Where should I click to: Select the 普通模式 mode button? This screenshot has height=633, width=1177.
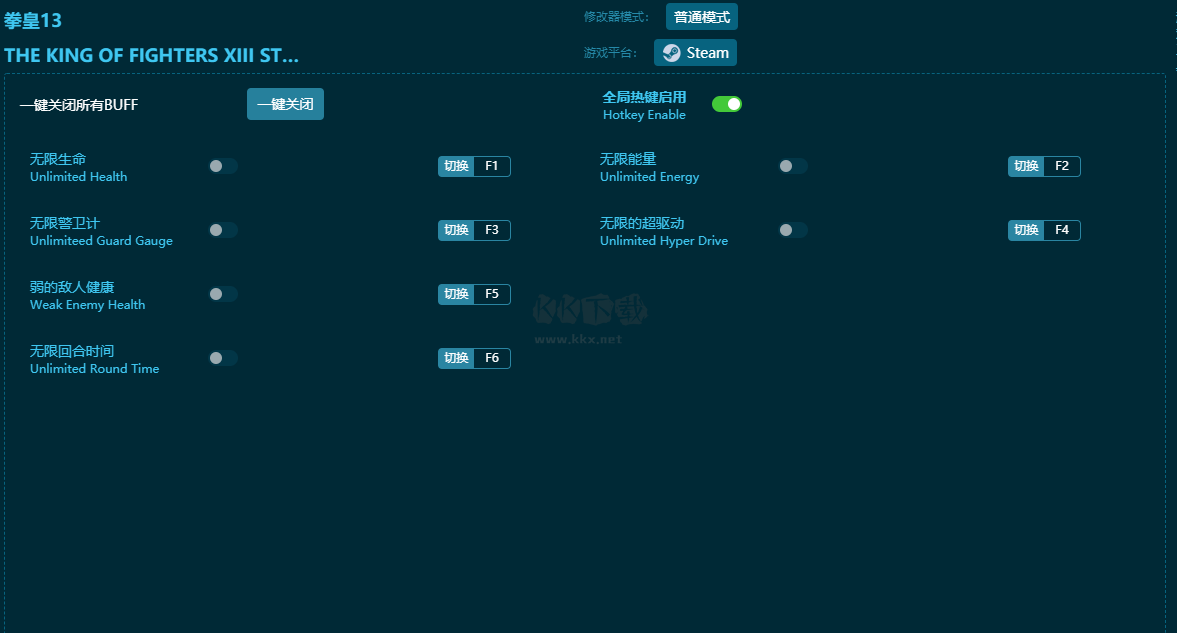point(702,17)
